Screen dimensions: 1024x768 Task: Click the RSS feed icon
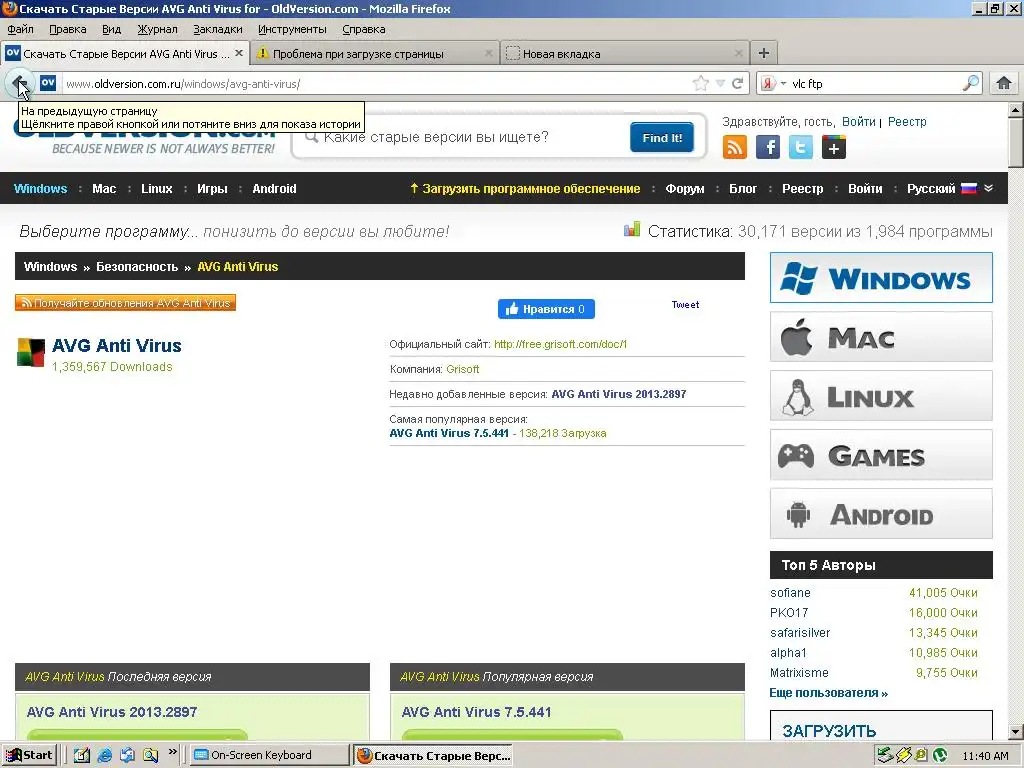[x=735, y=147]
